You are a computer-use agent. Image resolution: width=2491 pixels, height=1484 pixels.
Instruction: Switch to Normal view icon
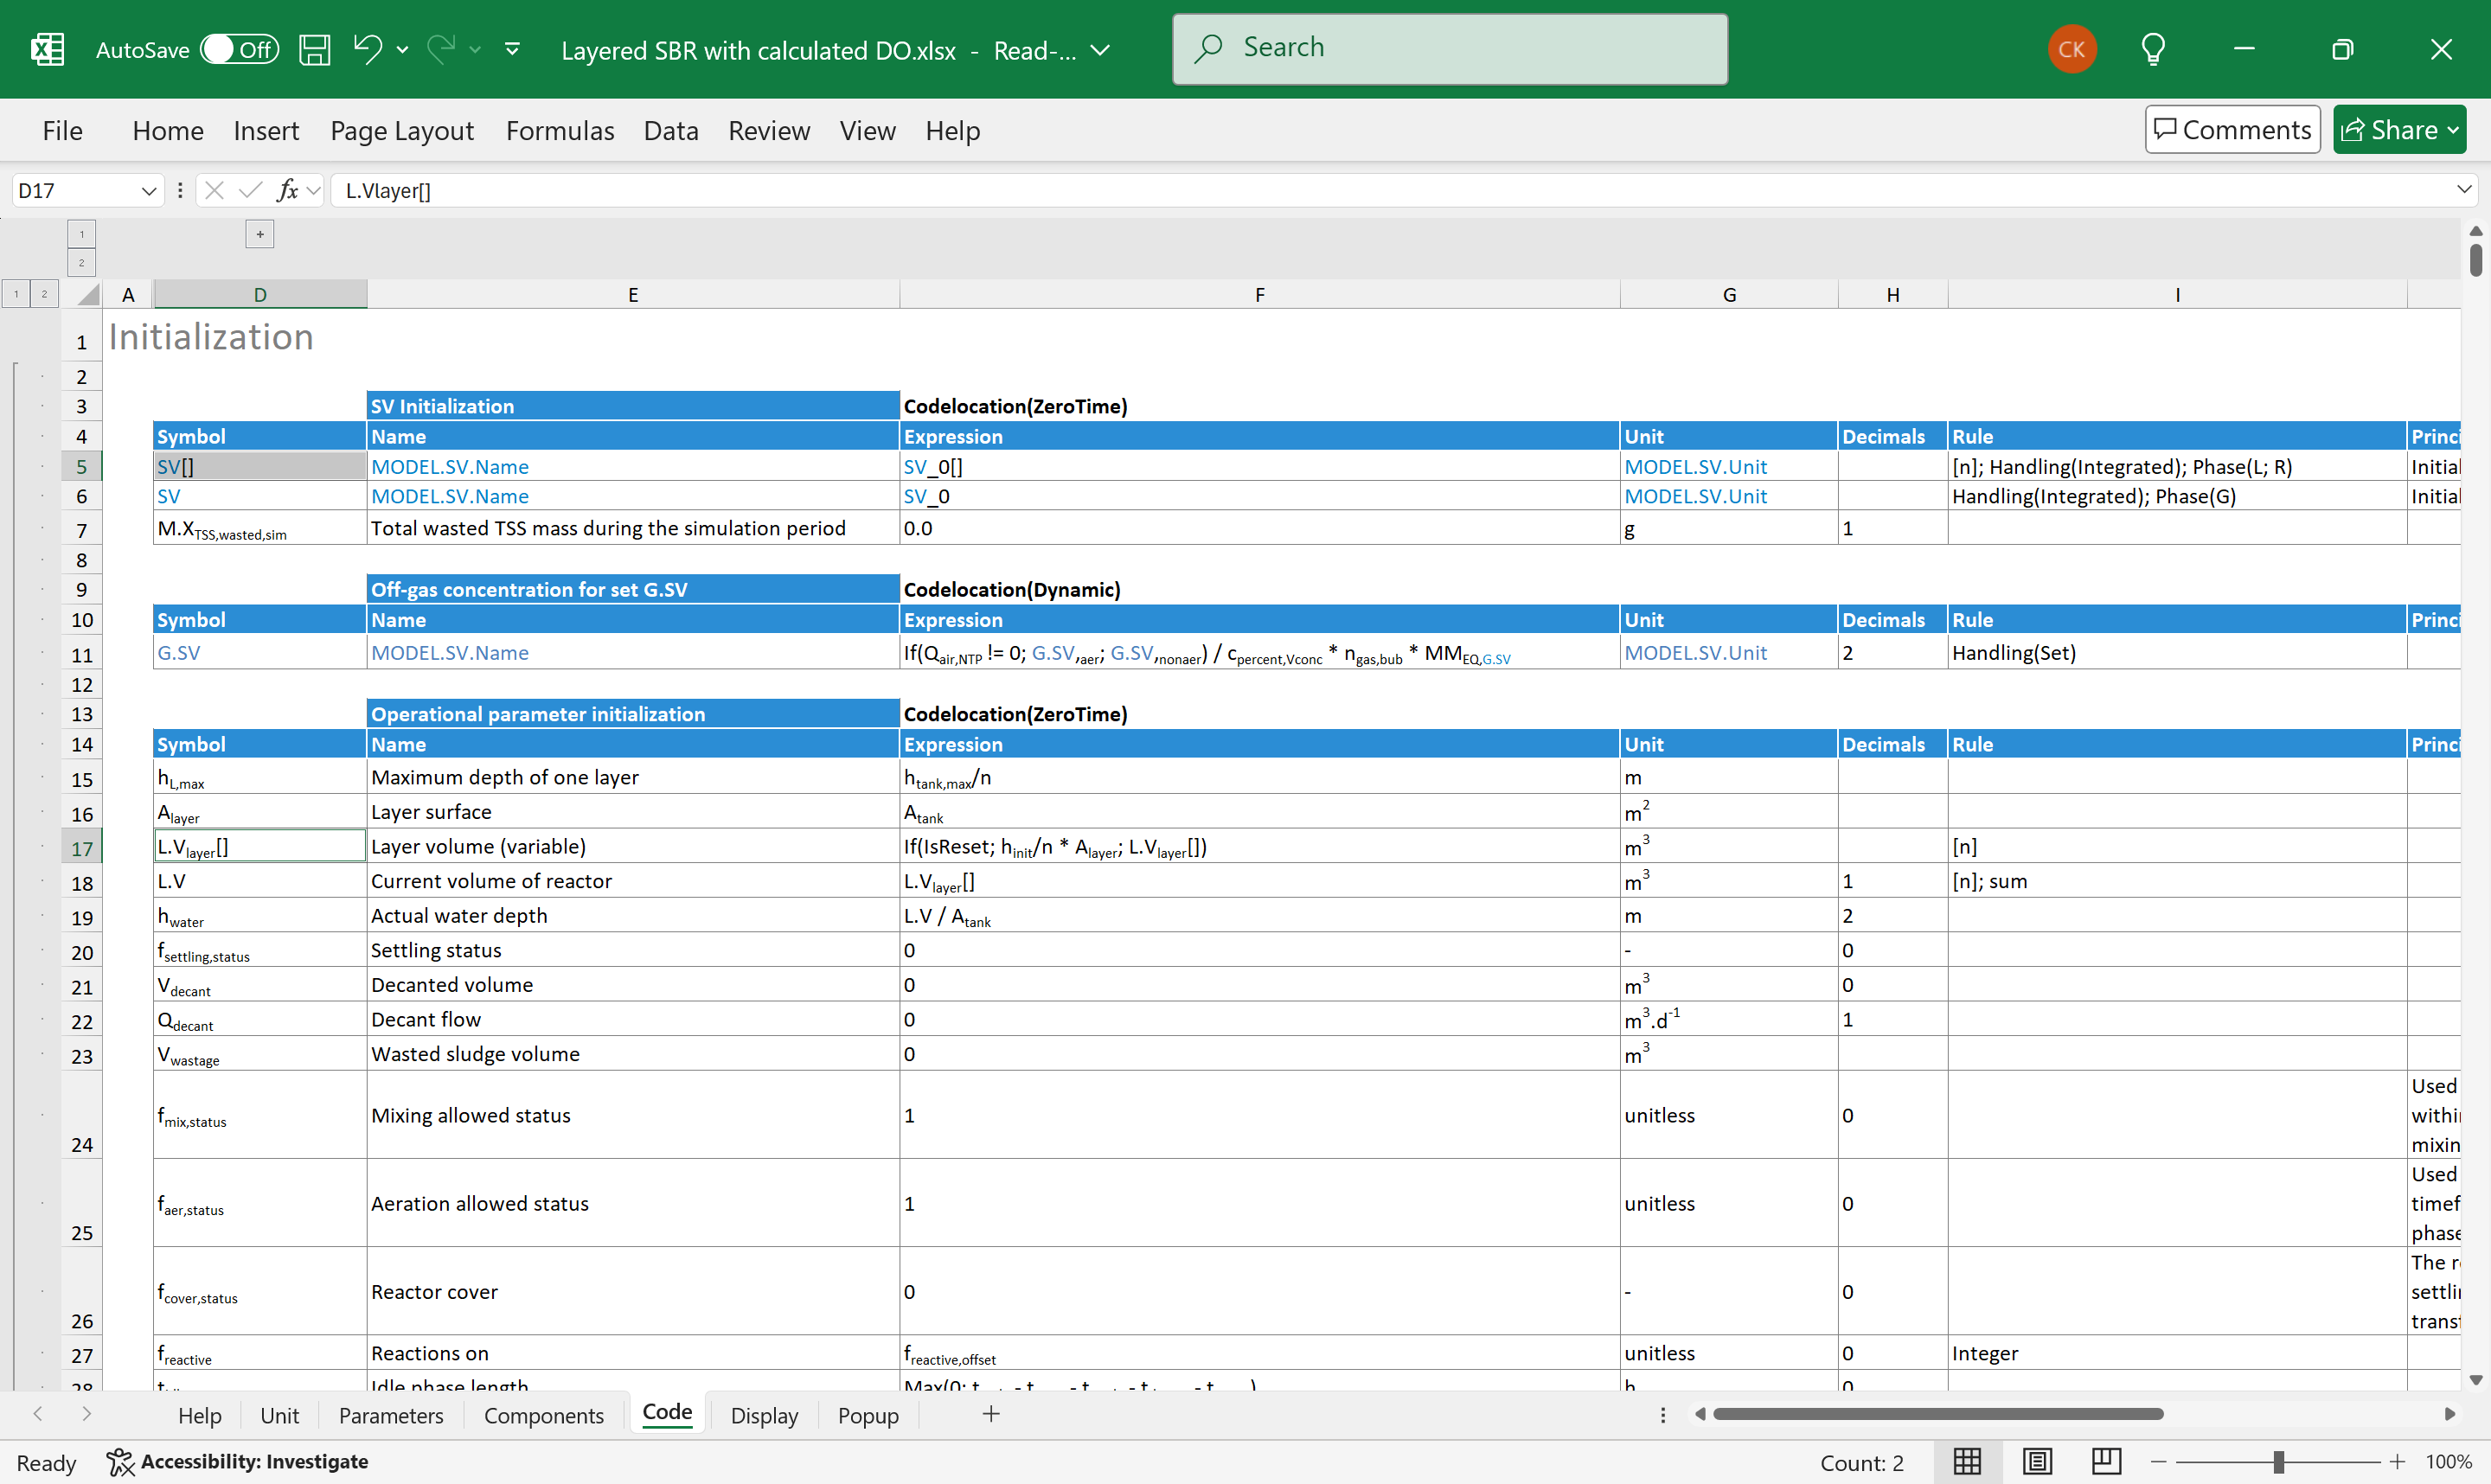pyautogui.click(x=1967, y=1461)
